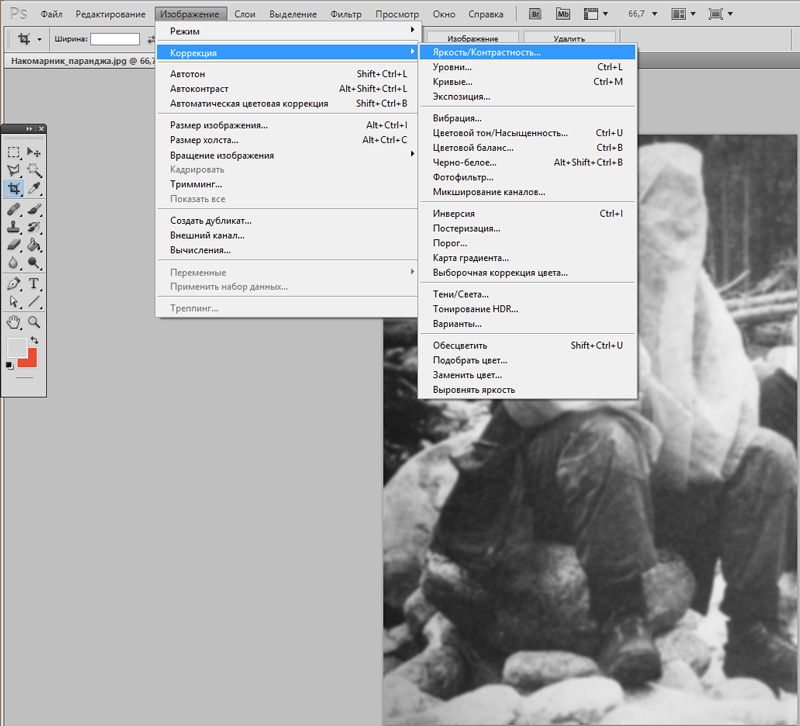Open the Фильтр menu
Image resolution: width=800 pixels, height=726 pixels.
345,14
